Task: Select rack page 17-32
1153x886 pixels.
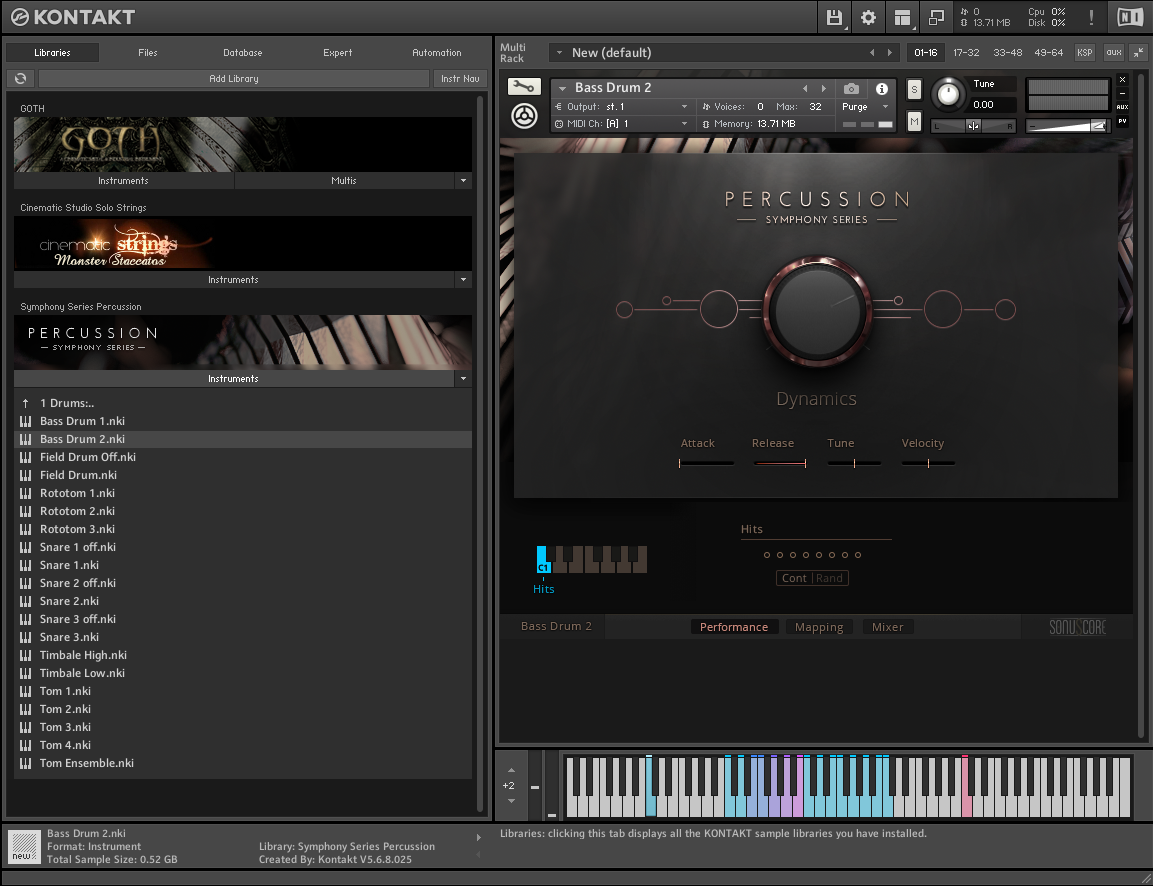Action: [x=966, y=52]
